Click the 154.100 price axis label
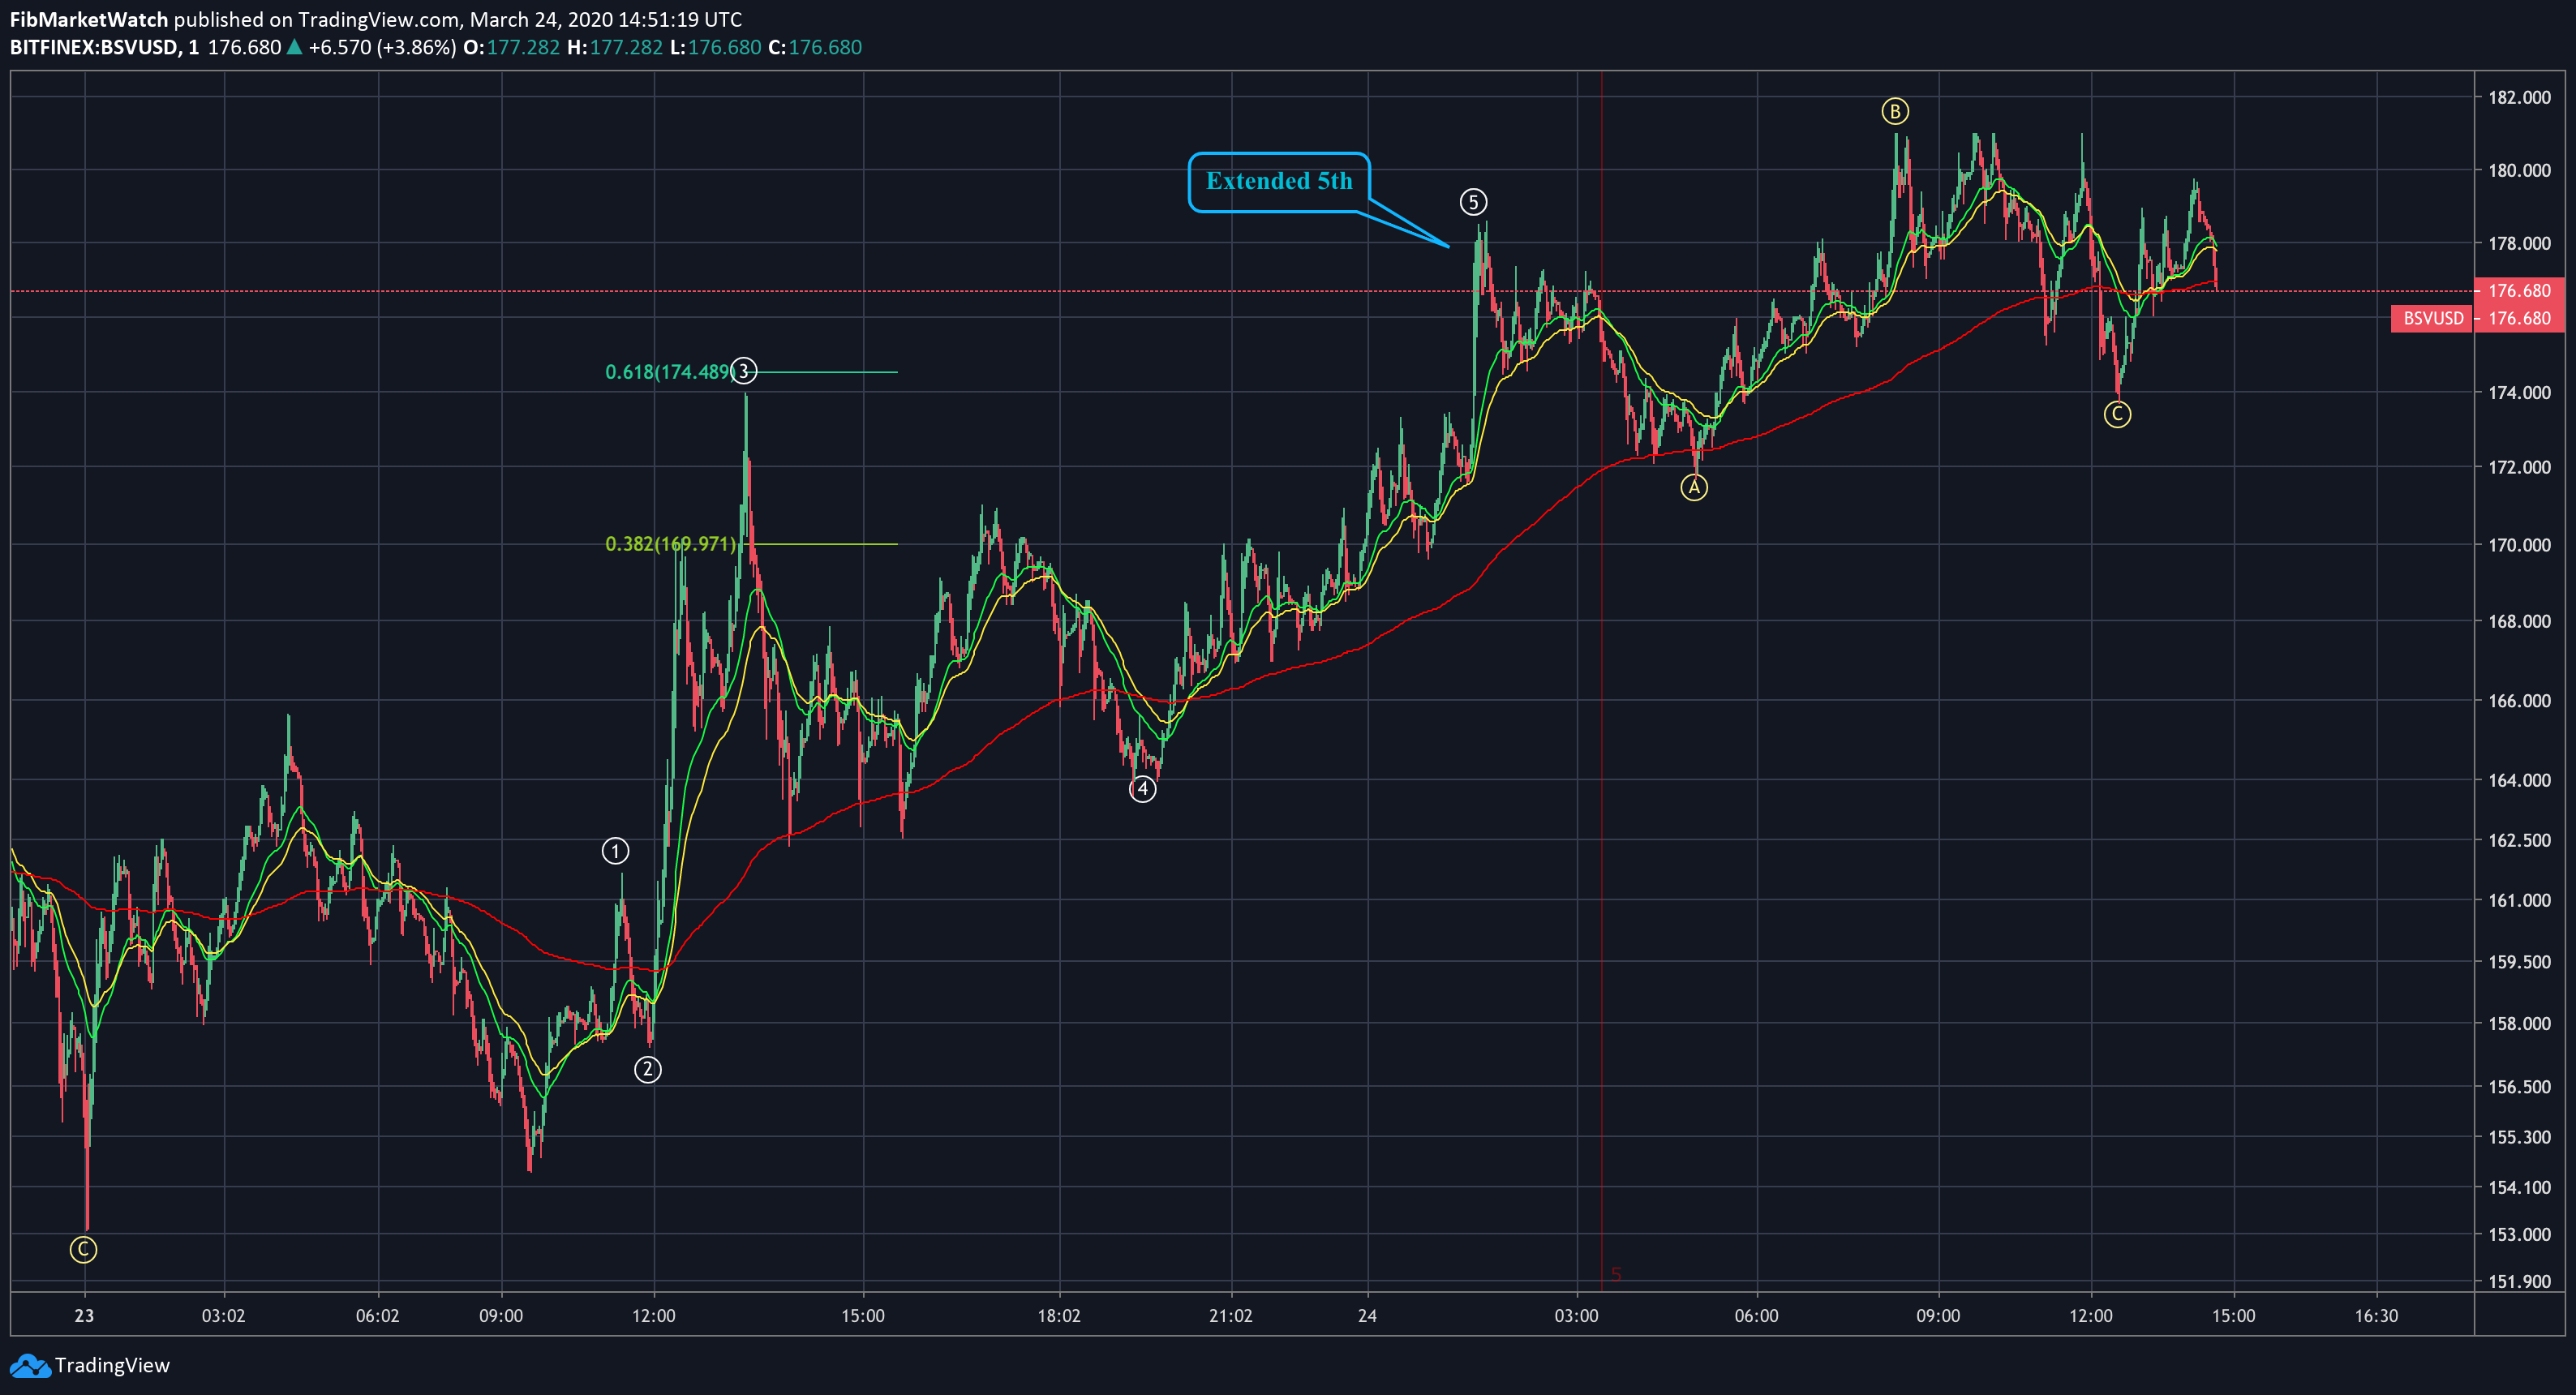The width and height of the screenshot is (2576, 1395). 2519,1187
